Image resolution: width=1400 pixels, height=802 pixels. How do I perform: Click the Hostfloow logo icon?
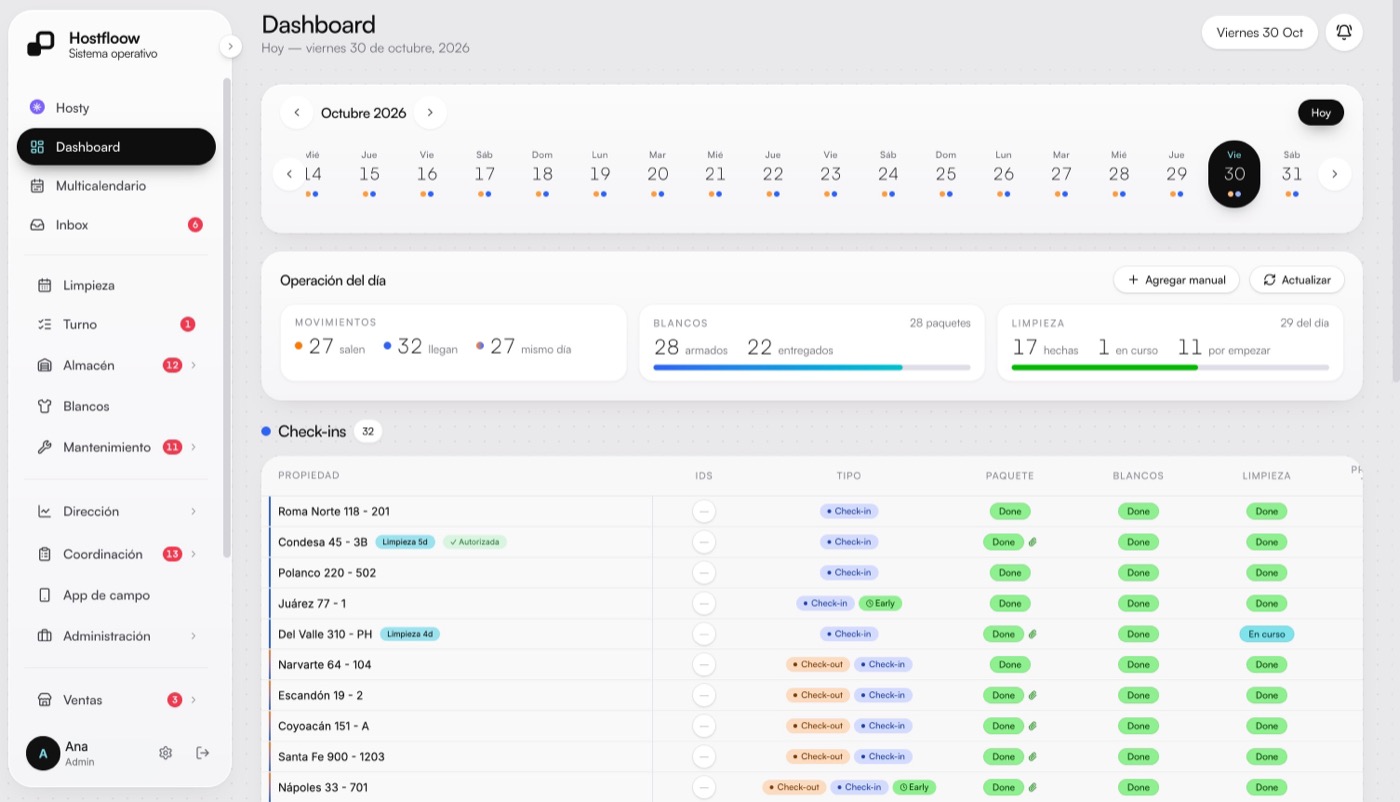coord(41,44)
